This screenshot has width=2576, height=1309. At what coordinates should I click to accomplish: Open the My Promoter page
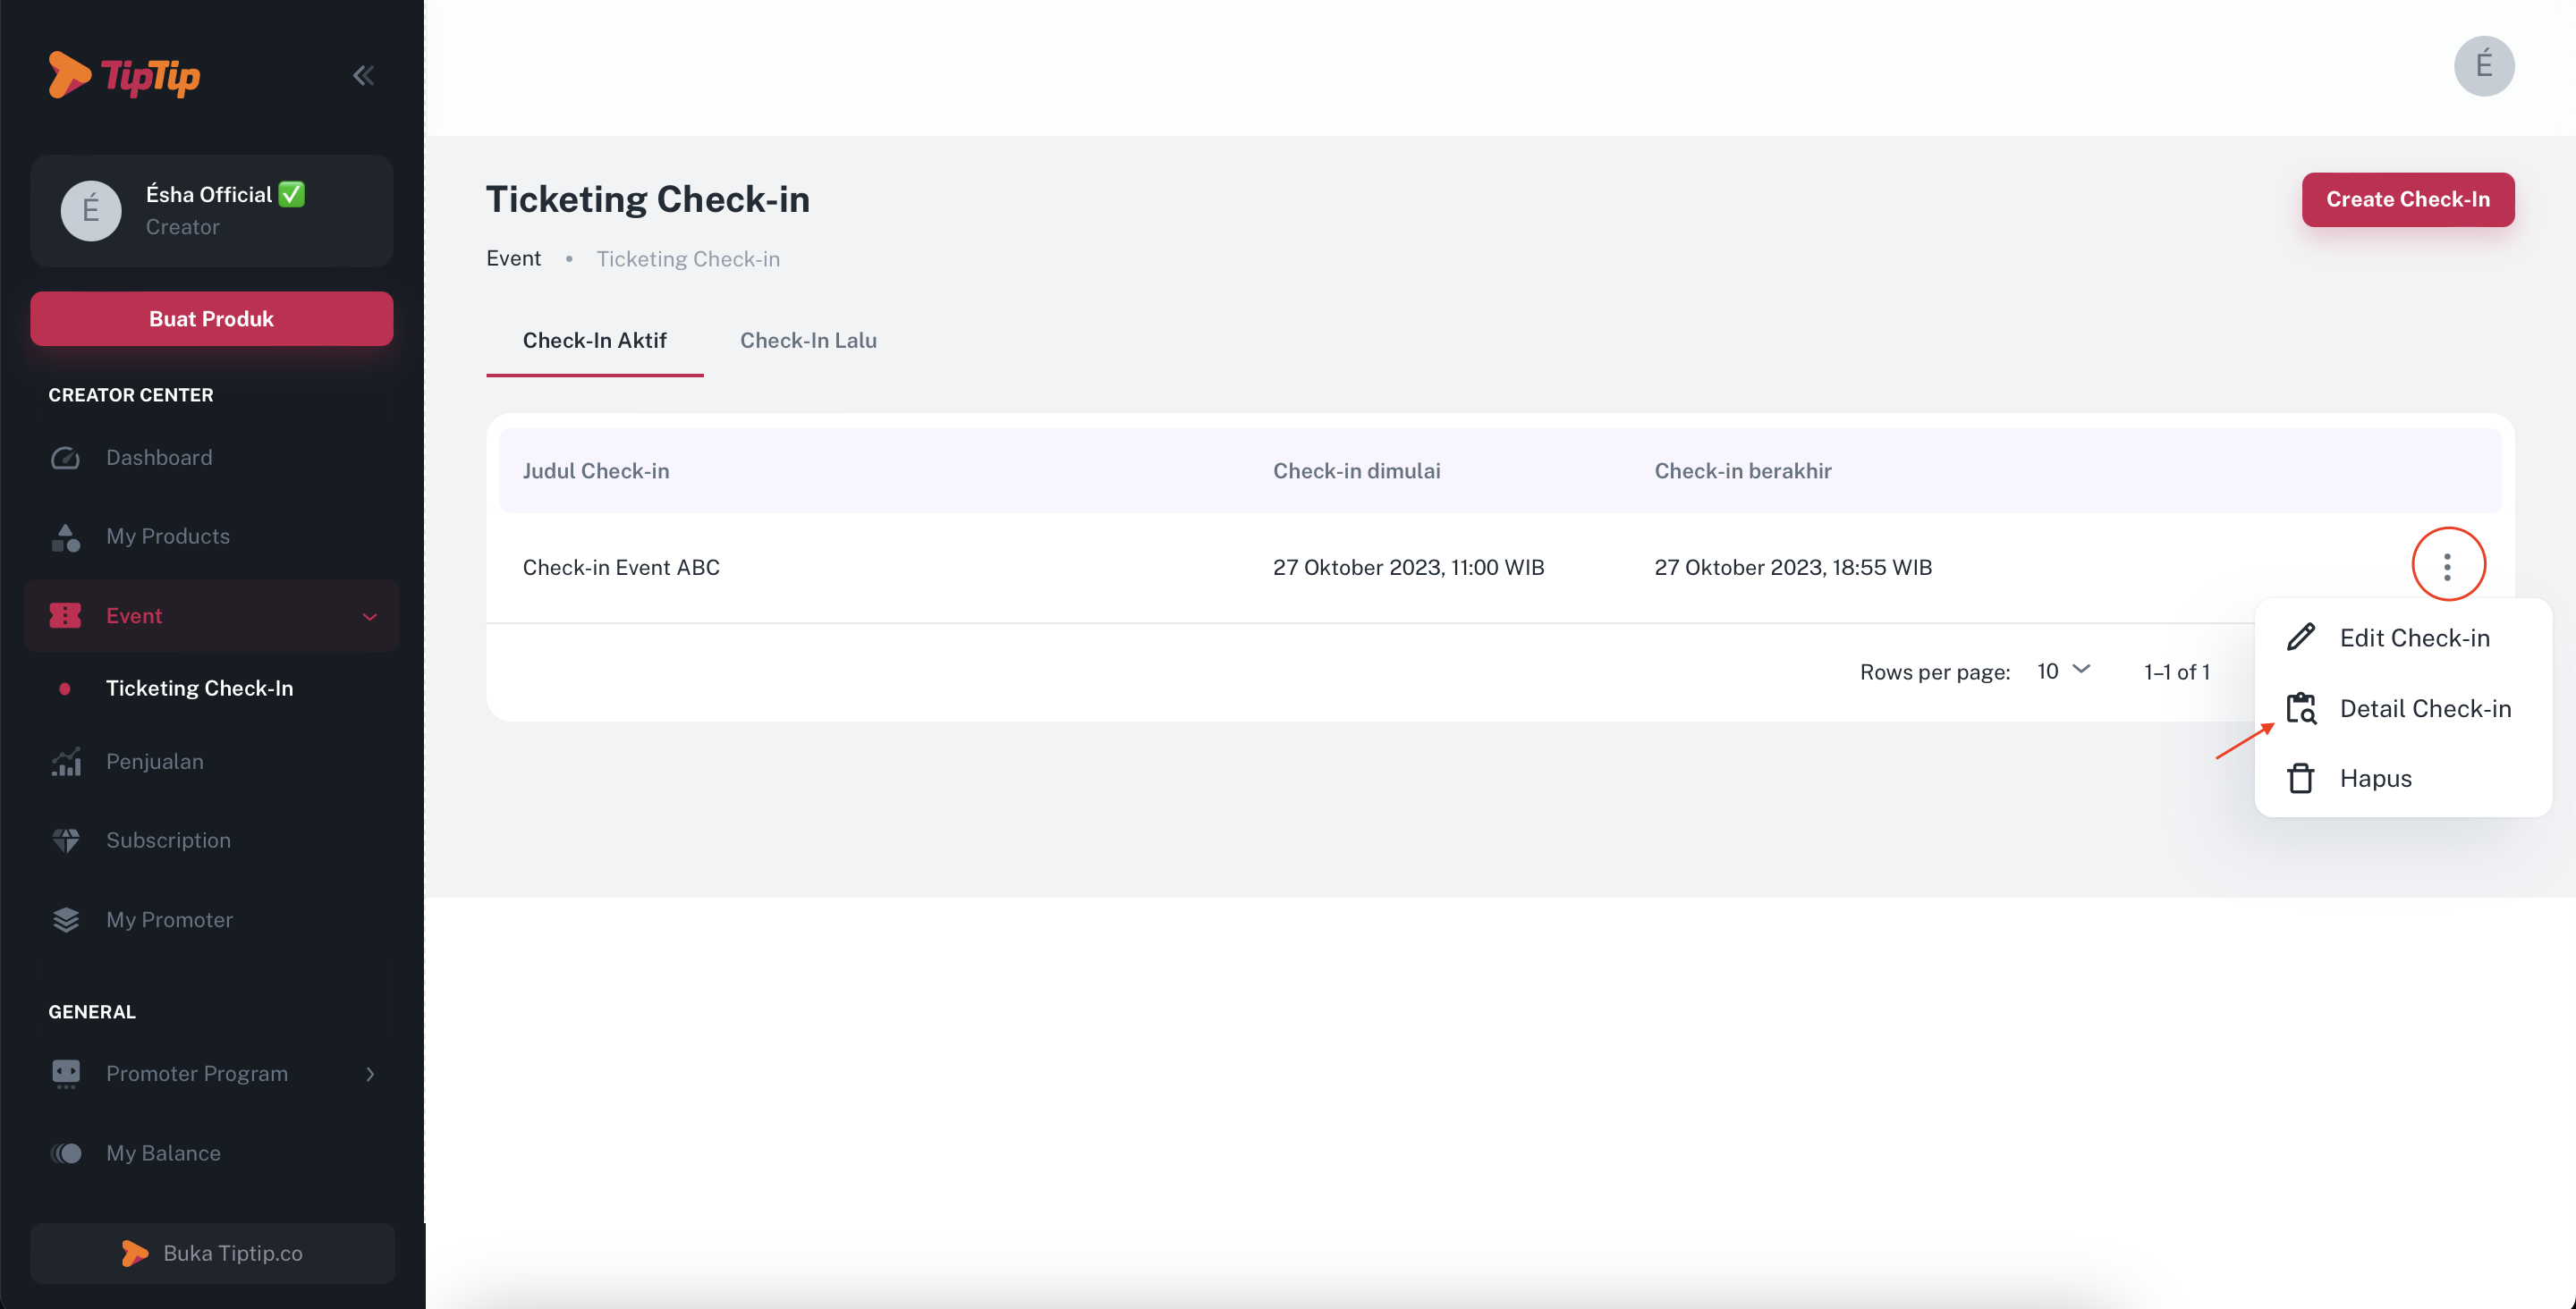click(169, 919)
